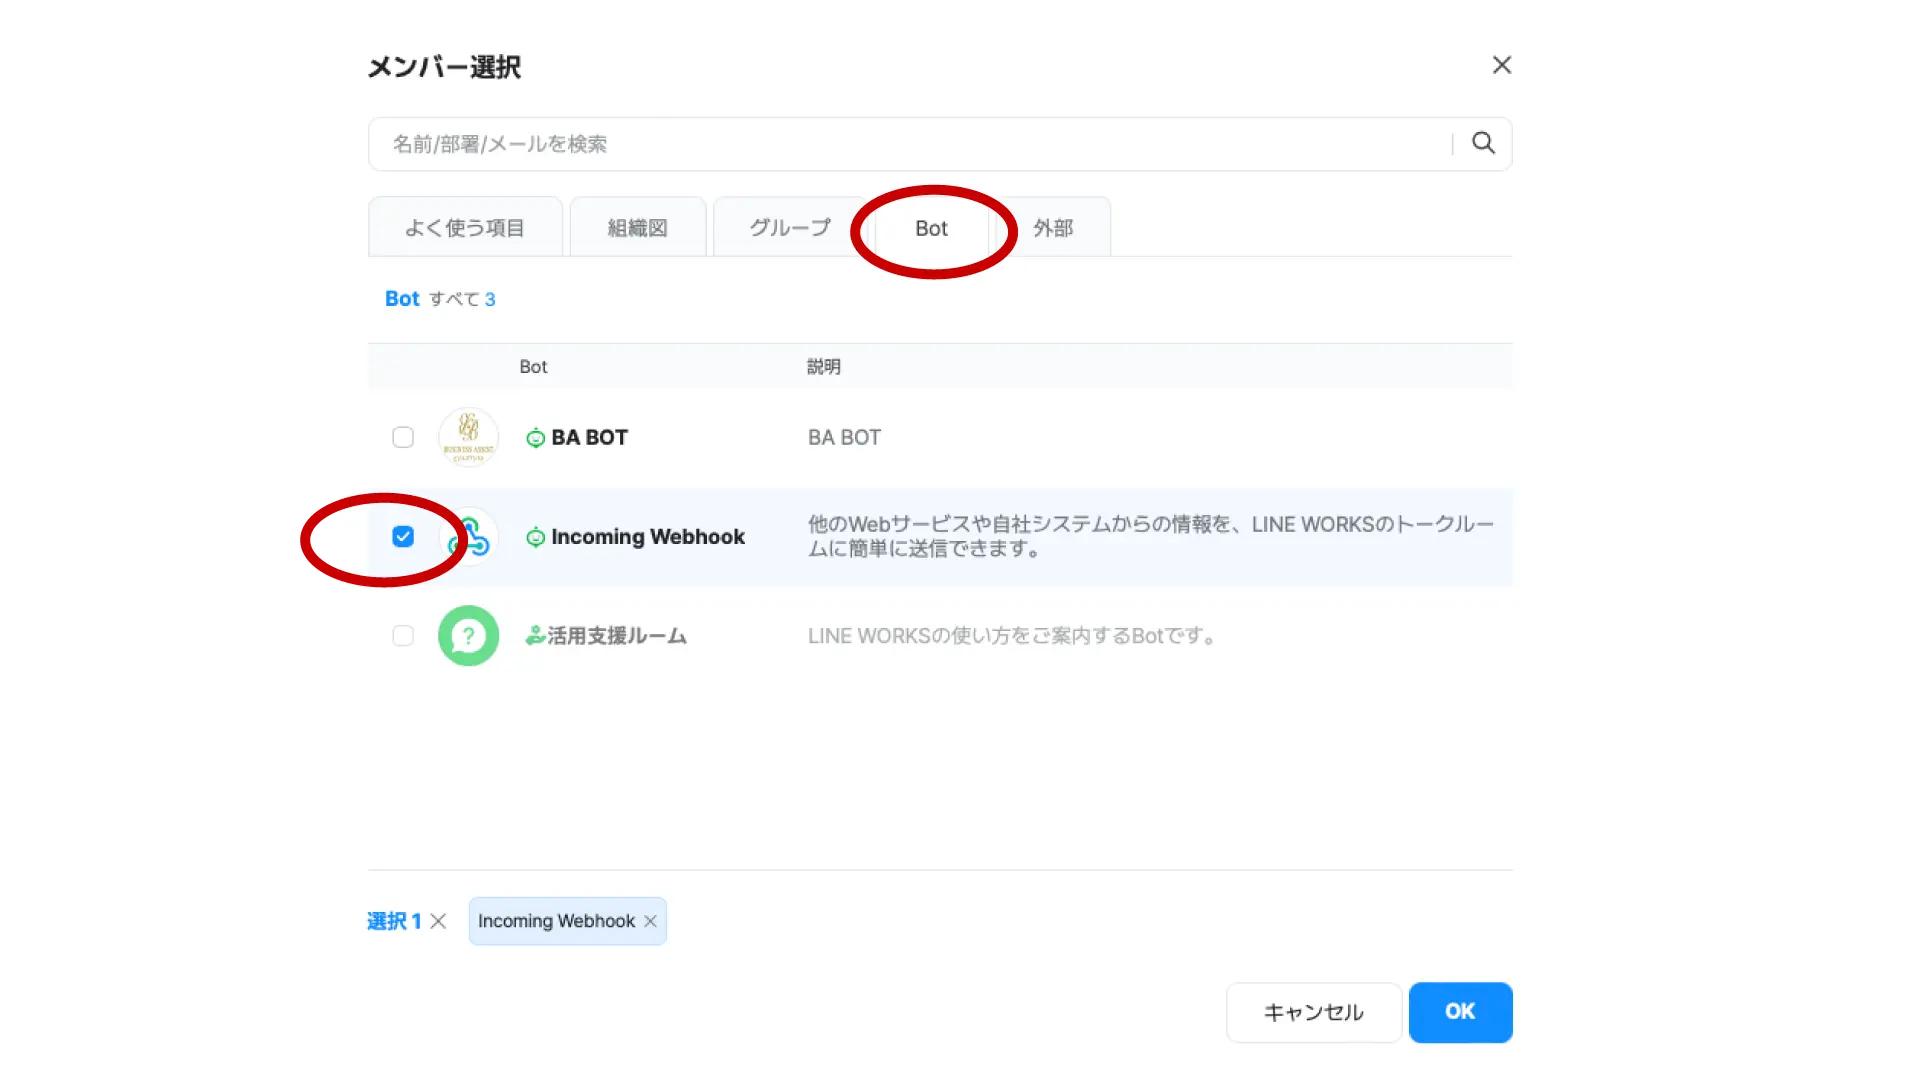Click the green question mark avatar
Image resolution: width=1920 pixels, height=1080 pixels.
[x=468, y=636]
